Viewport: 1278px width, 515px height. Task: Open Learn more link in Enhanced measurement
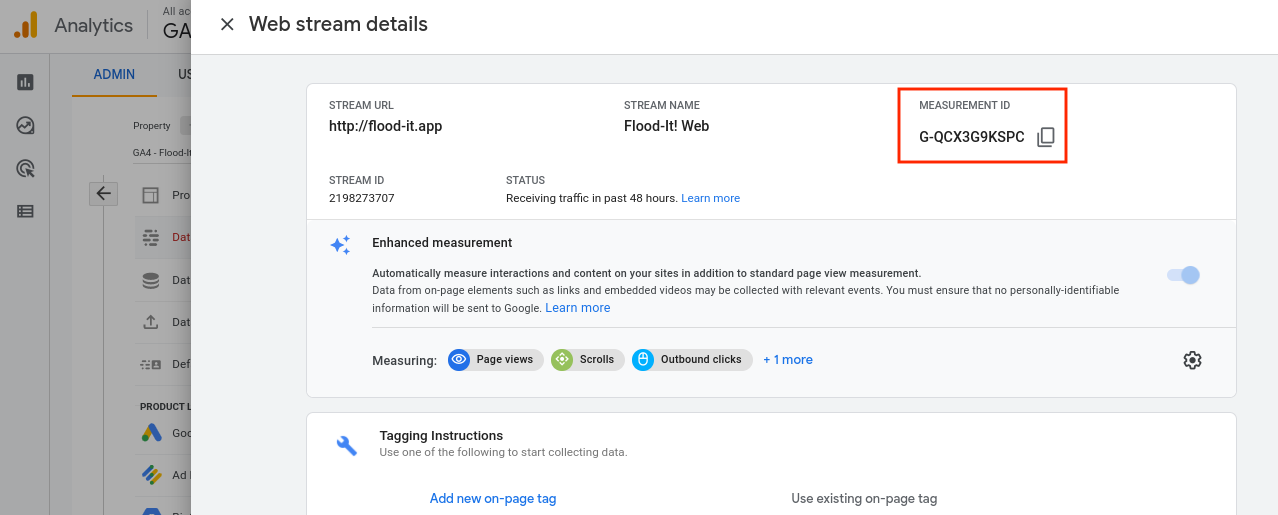(577, 308)
